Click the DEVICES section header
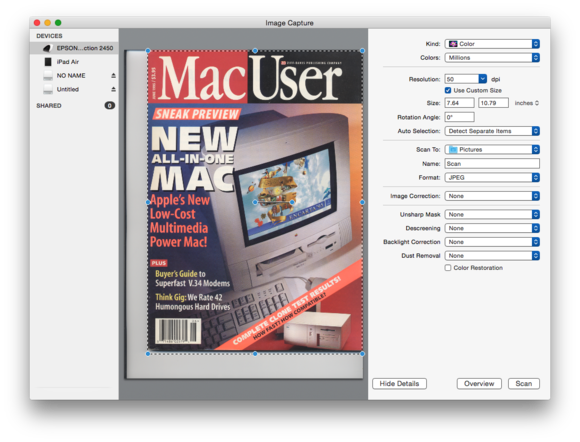Image resolution: width=580 pixels, height=442 pixels. click(49, 36)
